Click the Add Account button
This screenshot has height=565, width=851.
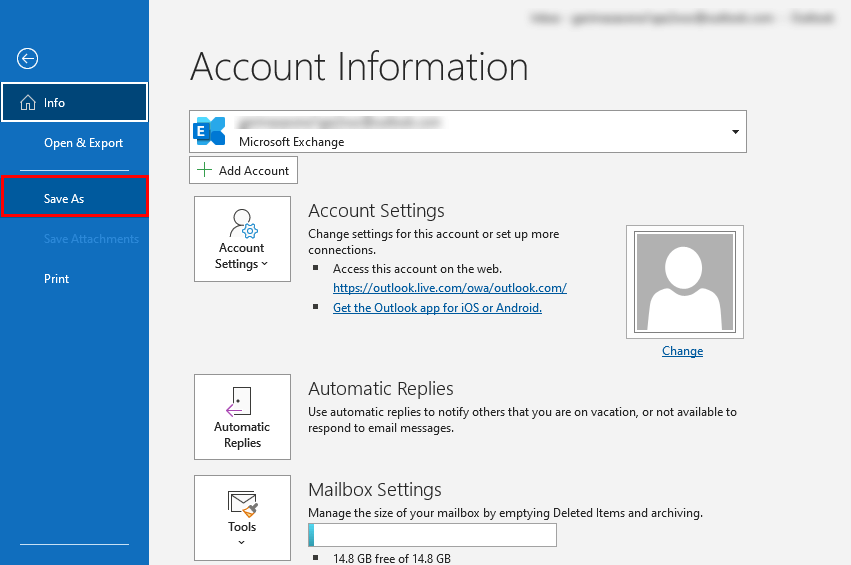(243, 170)
